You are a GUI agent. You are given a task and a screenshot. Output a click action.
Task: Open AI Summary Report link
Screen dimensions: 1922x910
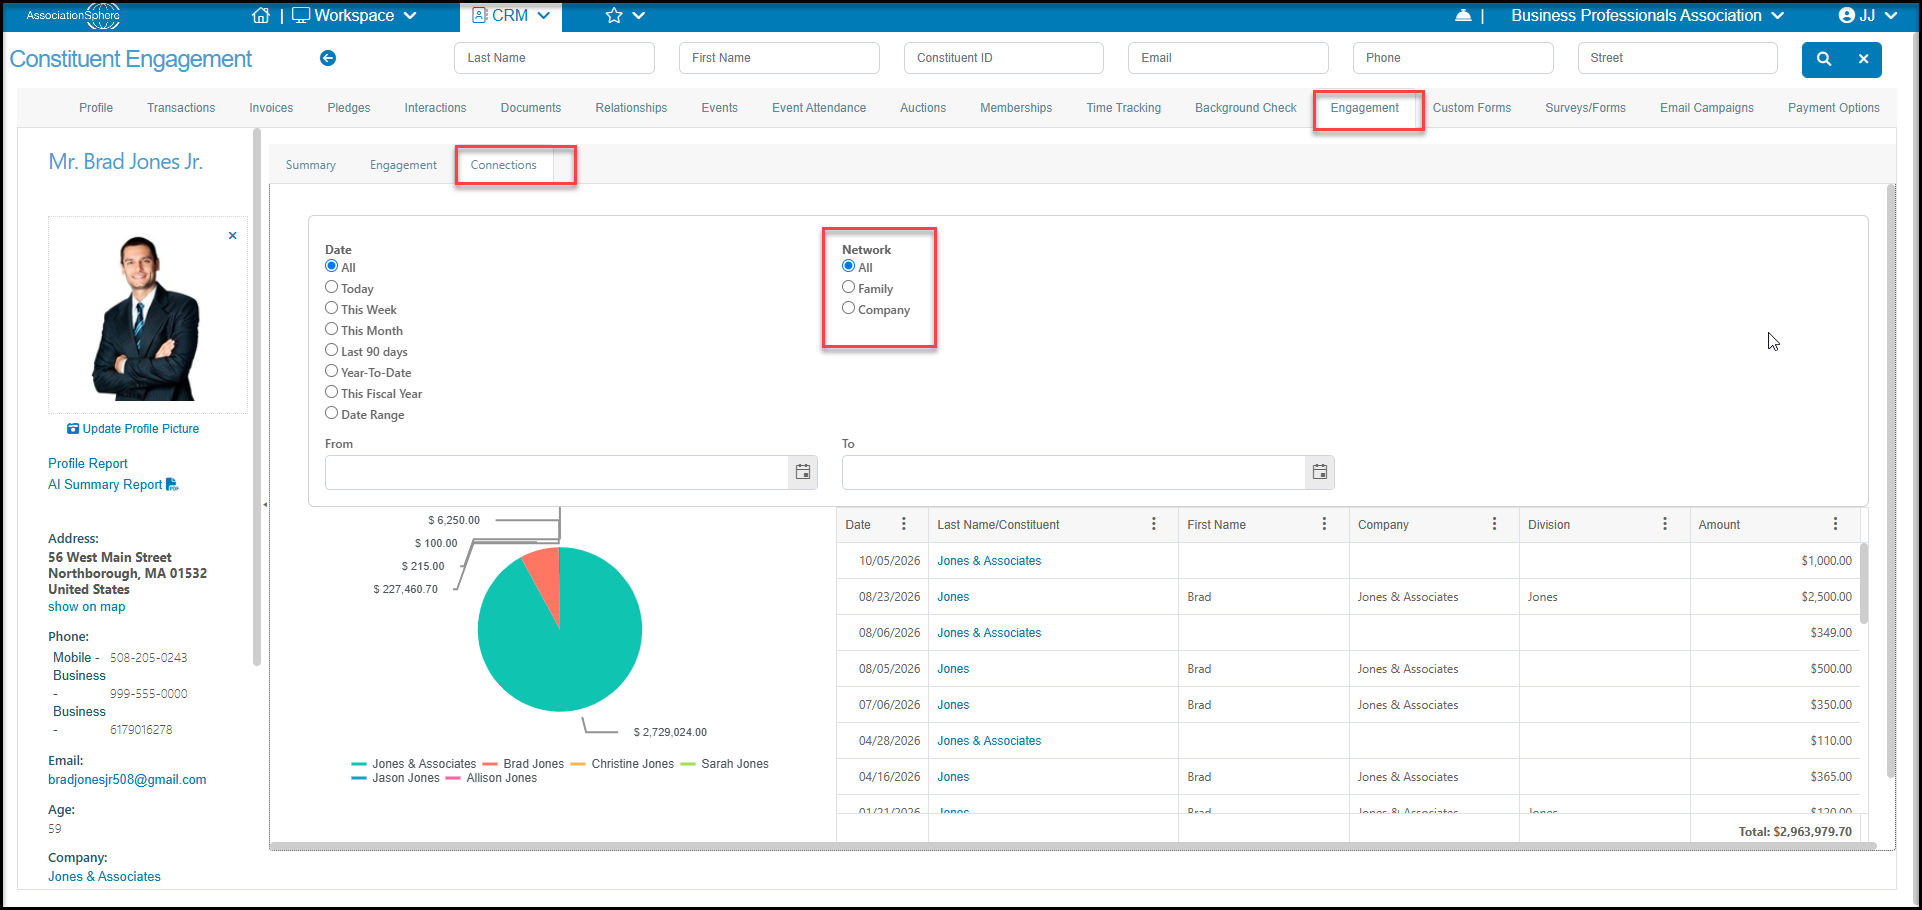click(x=113, y=485)
